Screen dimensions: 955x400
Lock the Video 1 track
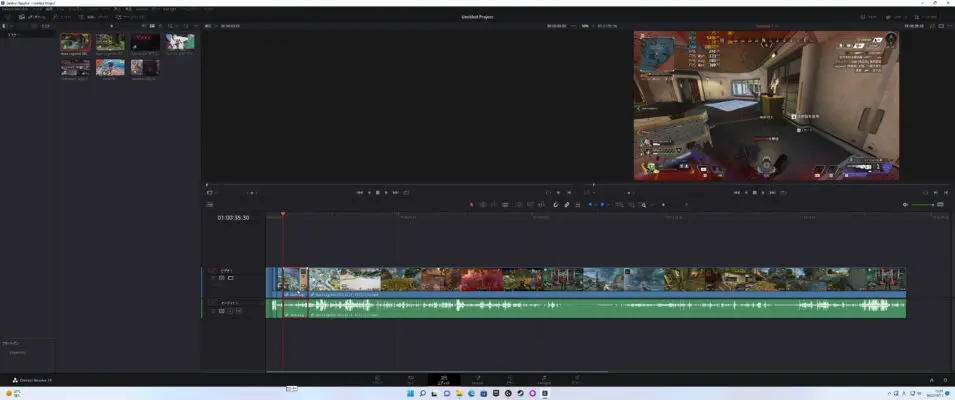pos(213,278)
